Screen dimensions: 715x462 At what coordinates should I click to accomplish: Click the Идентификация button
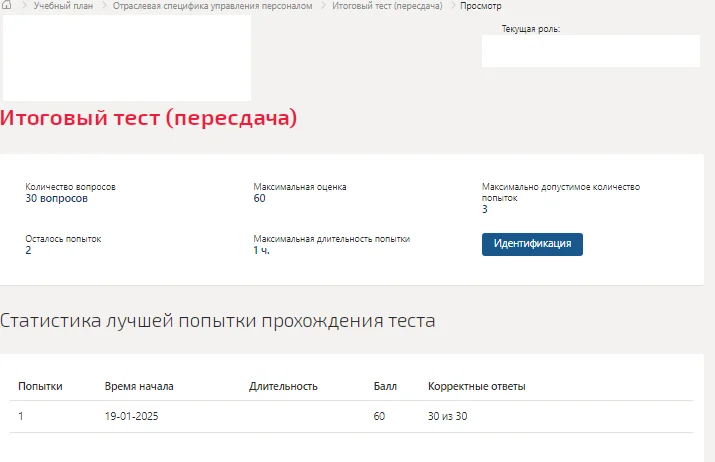(x=532, y=244)
